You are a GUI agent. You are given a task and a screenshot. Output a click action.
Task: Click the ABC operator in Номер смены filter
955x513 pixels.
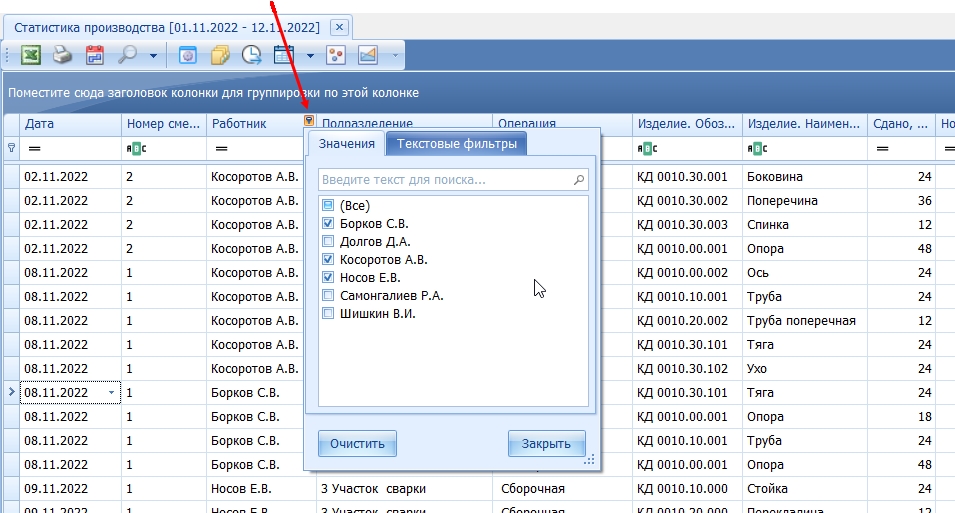click(136, 149)
